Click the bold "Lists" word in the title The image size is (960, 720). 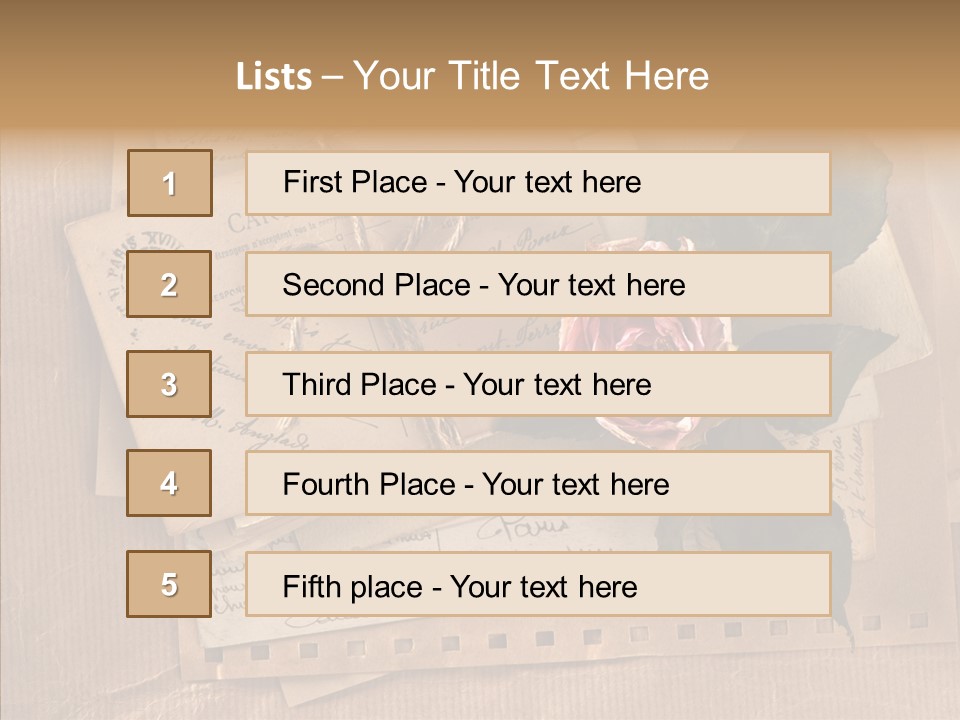point(273,77)
